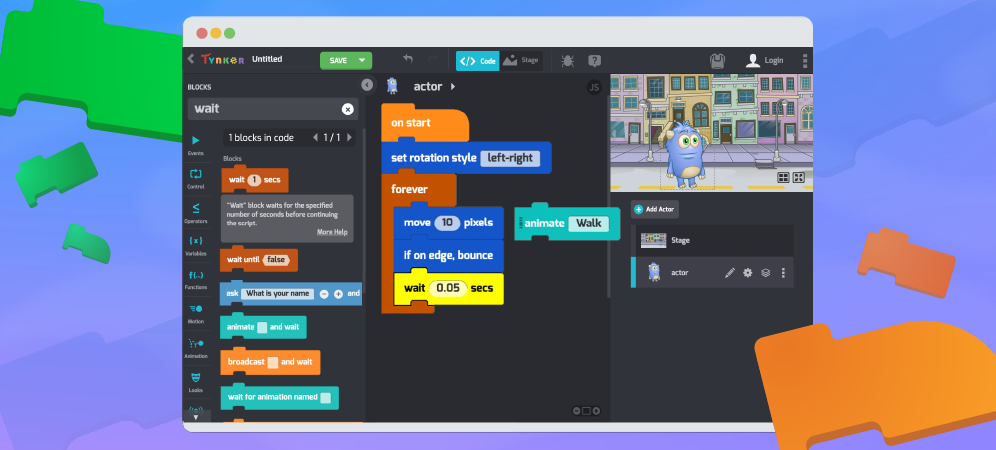The image size is (996, 450).
Task: Select the Variables block category
Action: click(x=196, y=245)
